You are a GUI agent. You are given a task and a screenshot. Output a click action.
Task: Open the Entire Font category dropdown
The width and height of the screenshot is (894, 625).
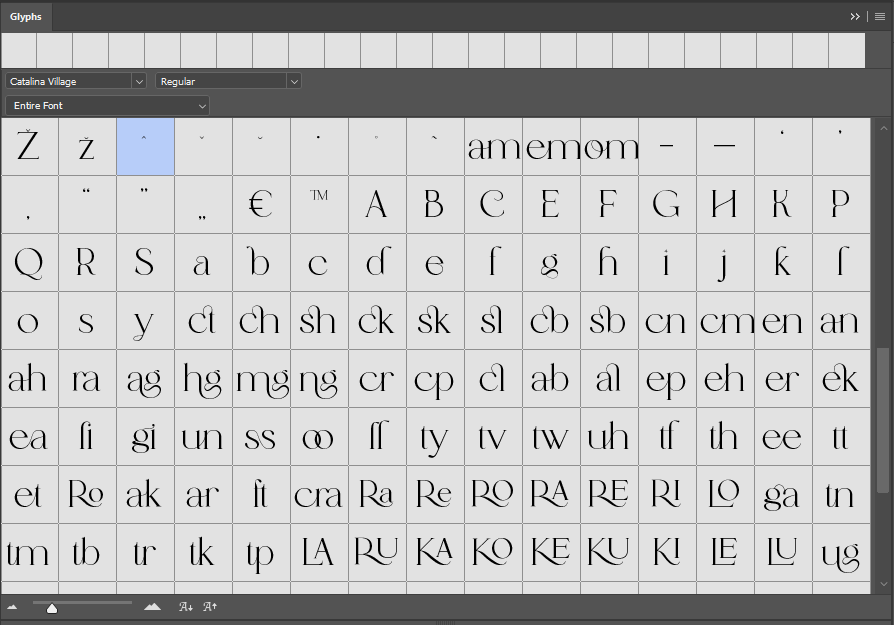(107, 105)
